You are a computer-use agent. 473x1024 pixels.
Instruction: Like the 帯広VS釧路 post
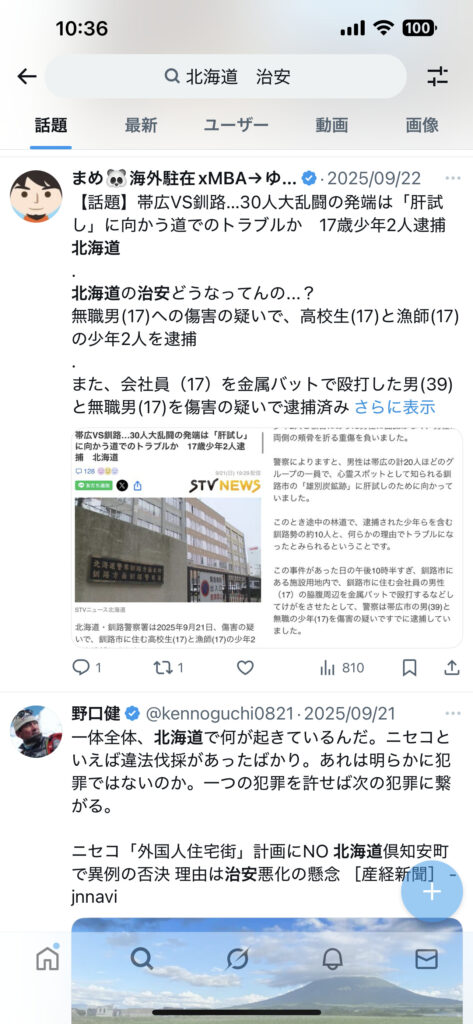[245, 667]
